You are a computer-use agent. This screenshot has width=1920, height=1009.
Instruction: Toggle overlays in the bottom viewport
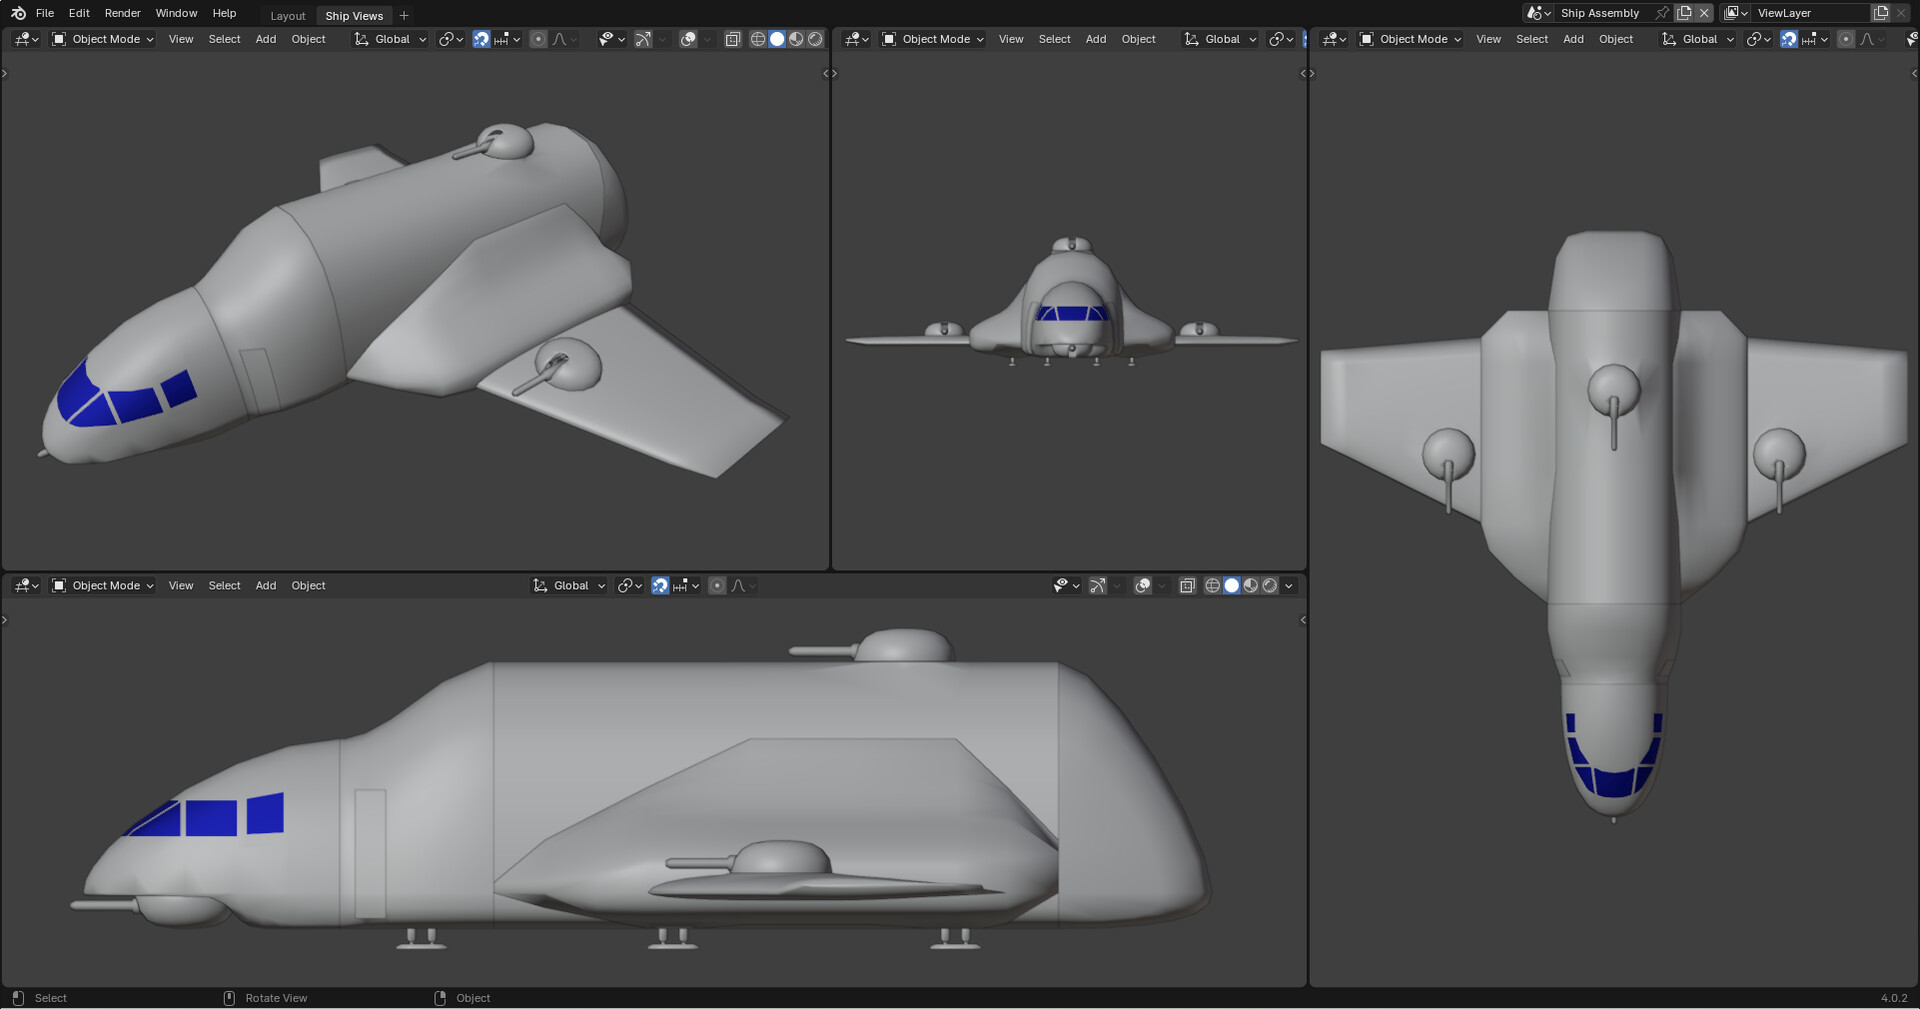point(1142,586)
